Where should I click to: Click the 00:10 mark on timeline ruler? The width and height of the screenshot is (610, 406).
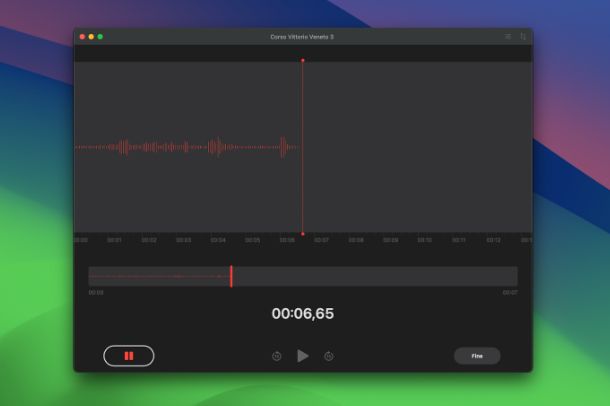click(425, 240)
